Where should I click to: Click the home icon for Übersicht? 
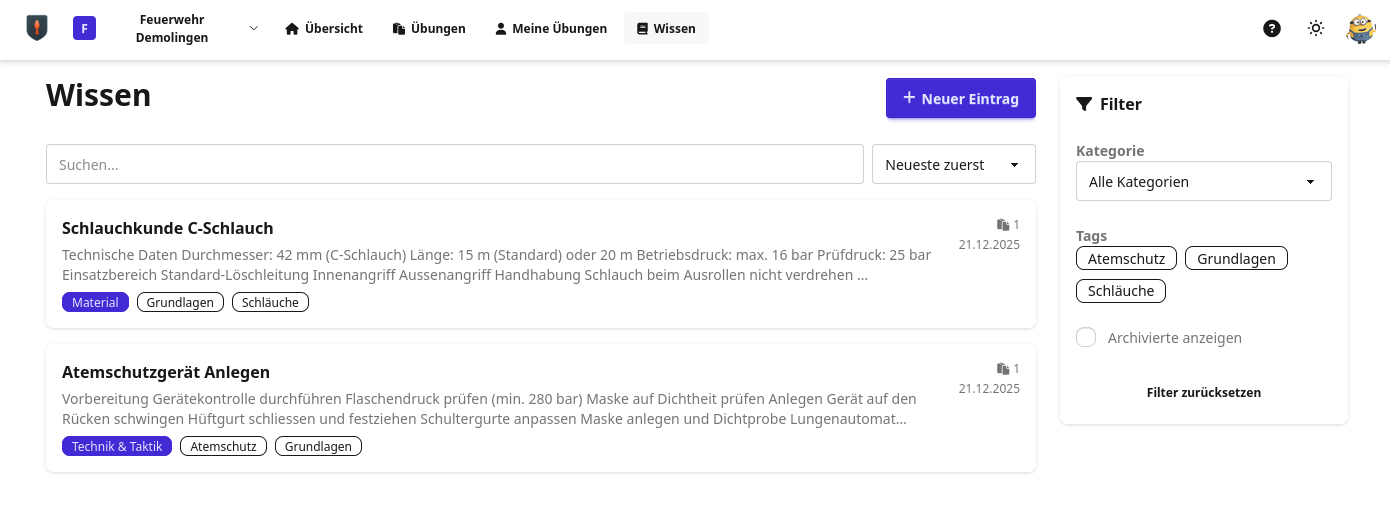[x=292, y=29]
